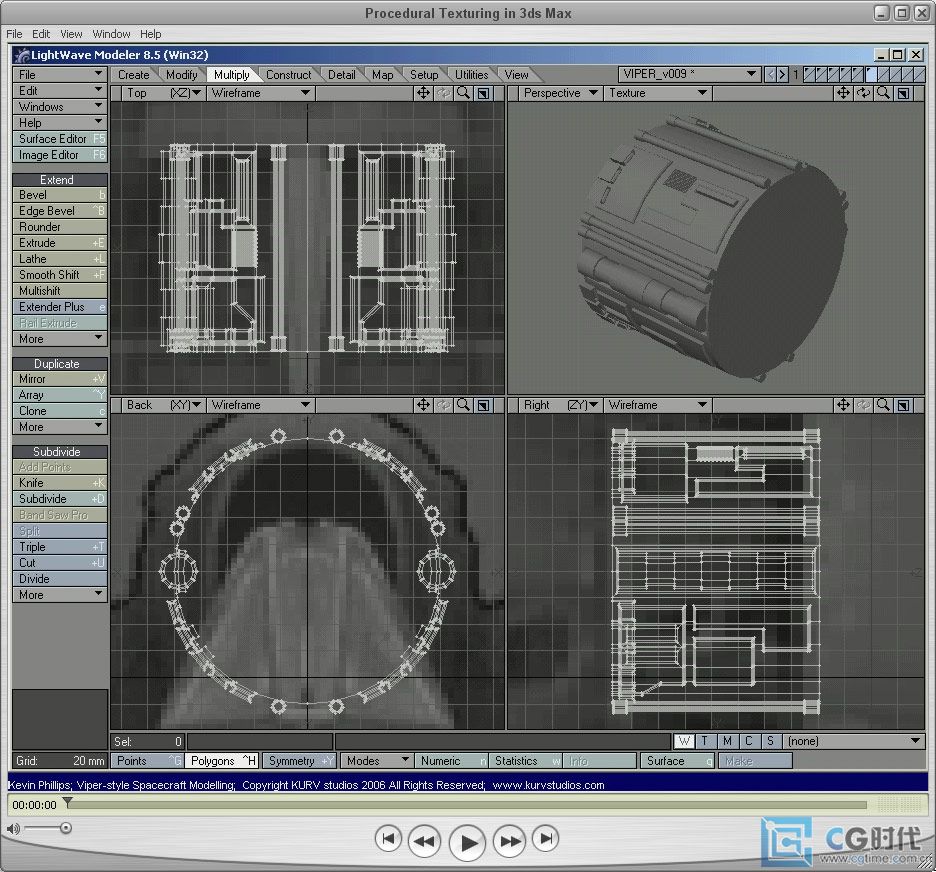Screen dimensions: 936x872
Task: Select the Extrude tool
Action: point(60,243)
